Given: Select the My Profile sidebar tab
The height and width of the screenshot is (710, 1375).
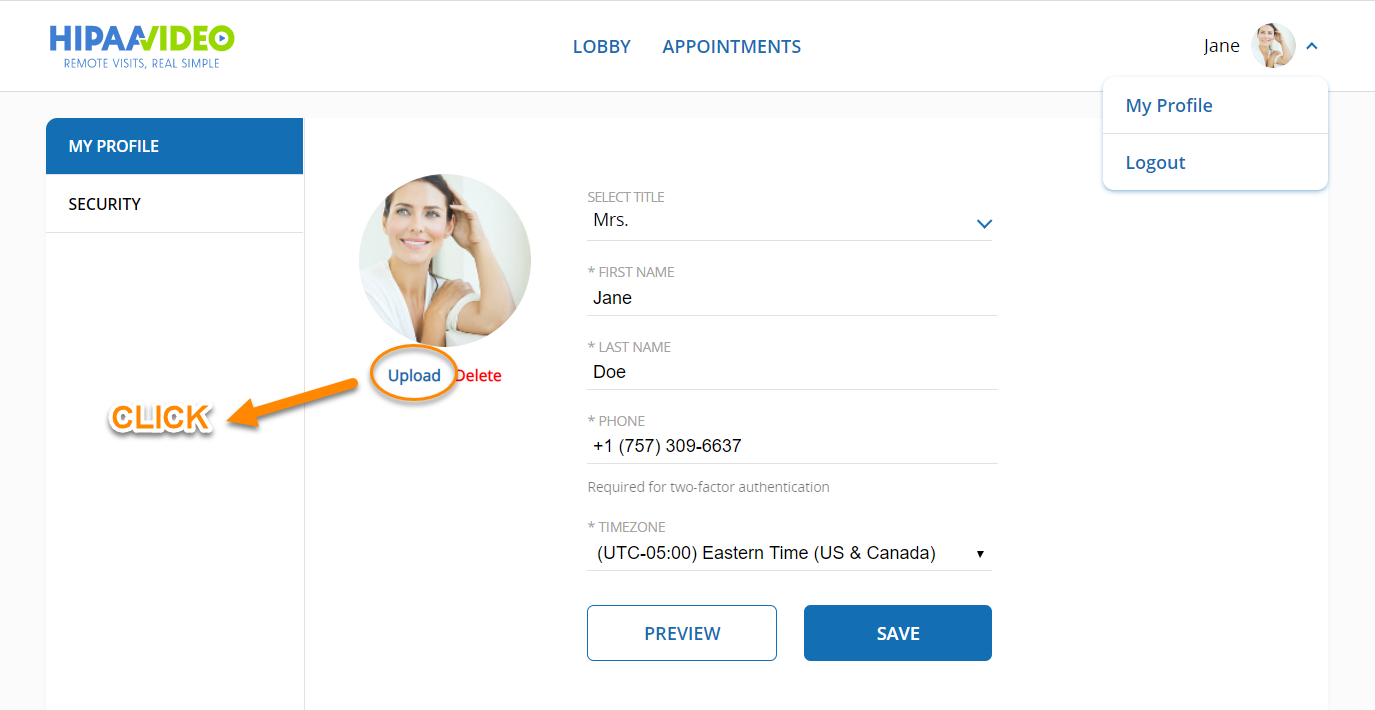Looking at the screenshot, I should coord(175,146).
